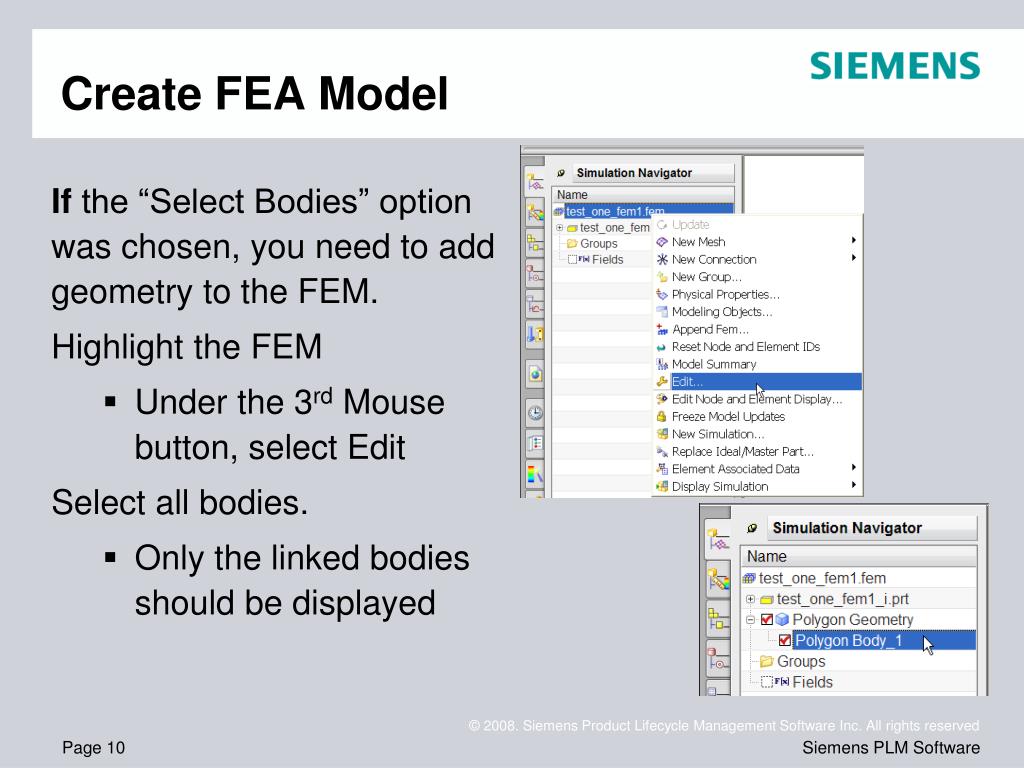
Task: Expand test_one_fem node beside the context menu
Action: (560, 227)
